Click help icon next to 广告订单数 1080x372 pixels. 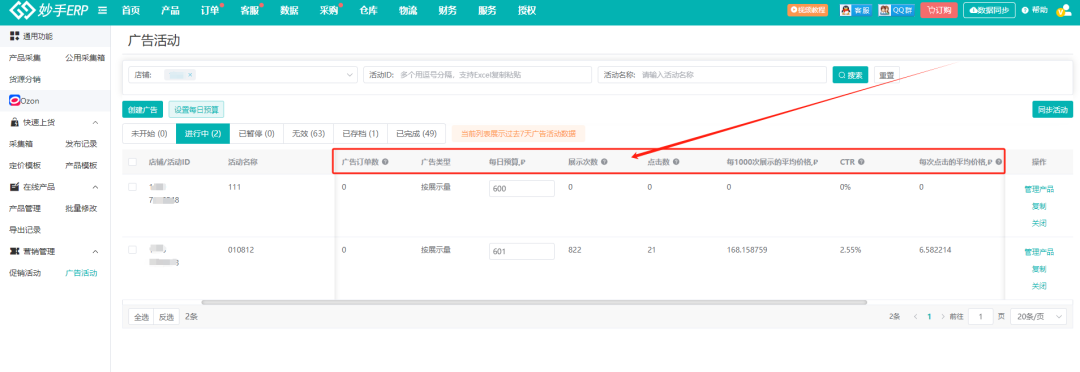385,162
